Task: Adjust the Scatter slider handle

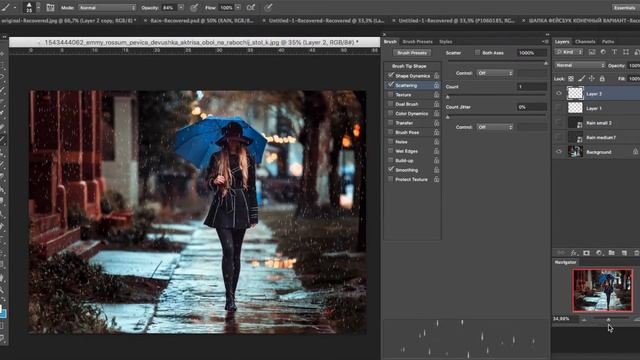Action: point(546,63)
